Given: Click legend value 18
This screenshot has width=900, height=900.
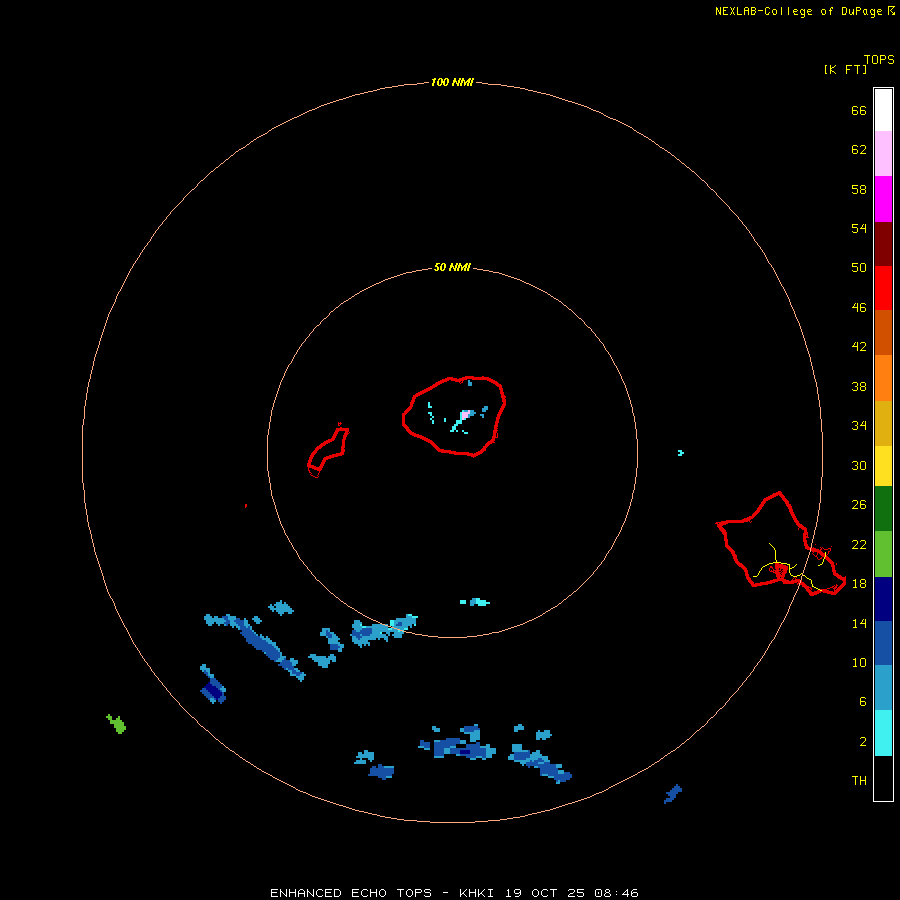Looking at the screenshot, I should point(859,584).
